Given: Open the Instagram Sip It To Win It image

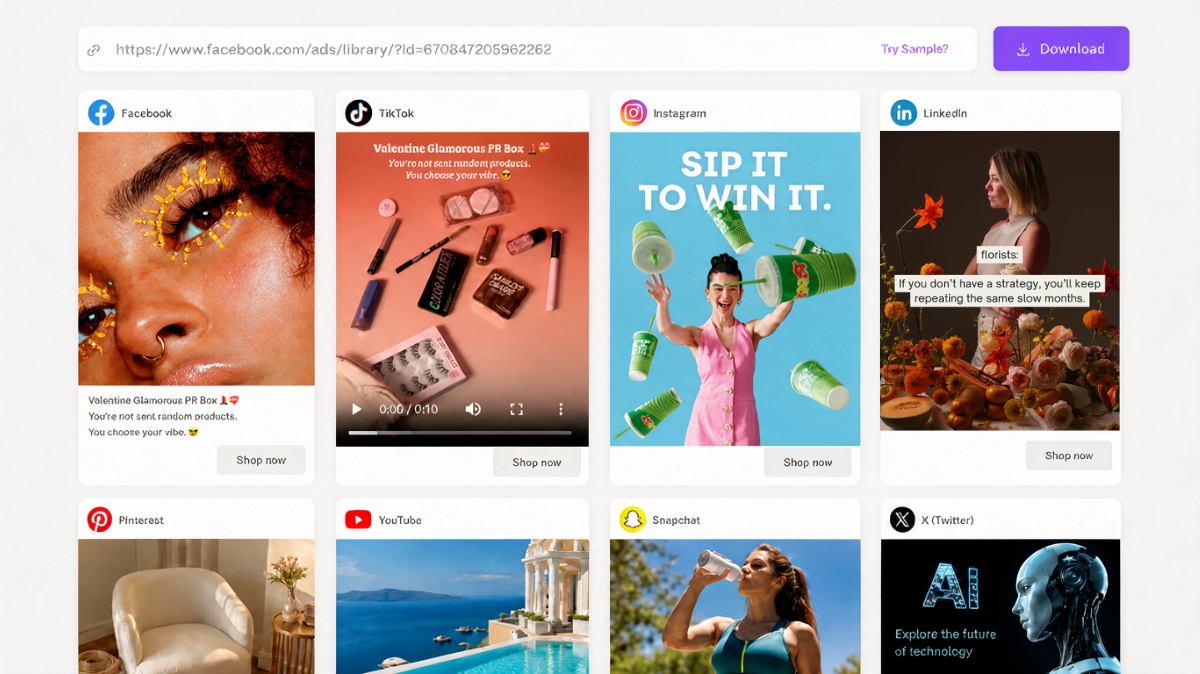Looking at the screenshot, I should [x=735, y=289].
